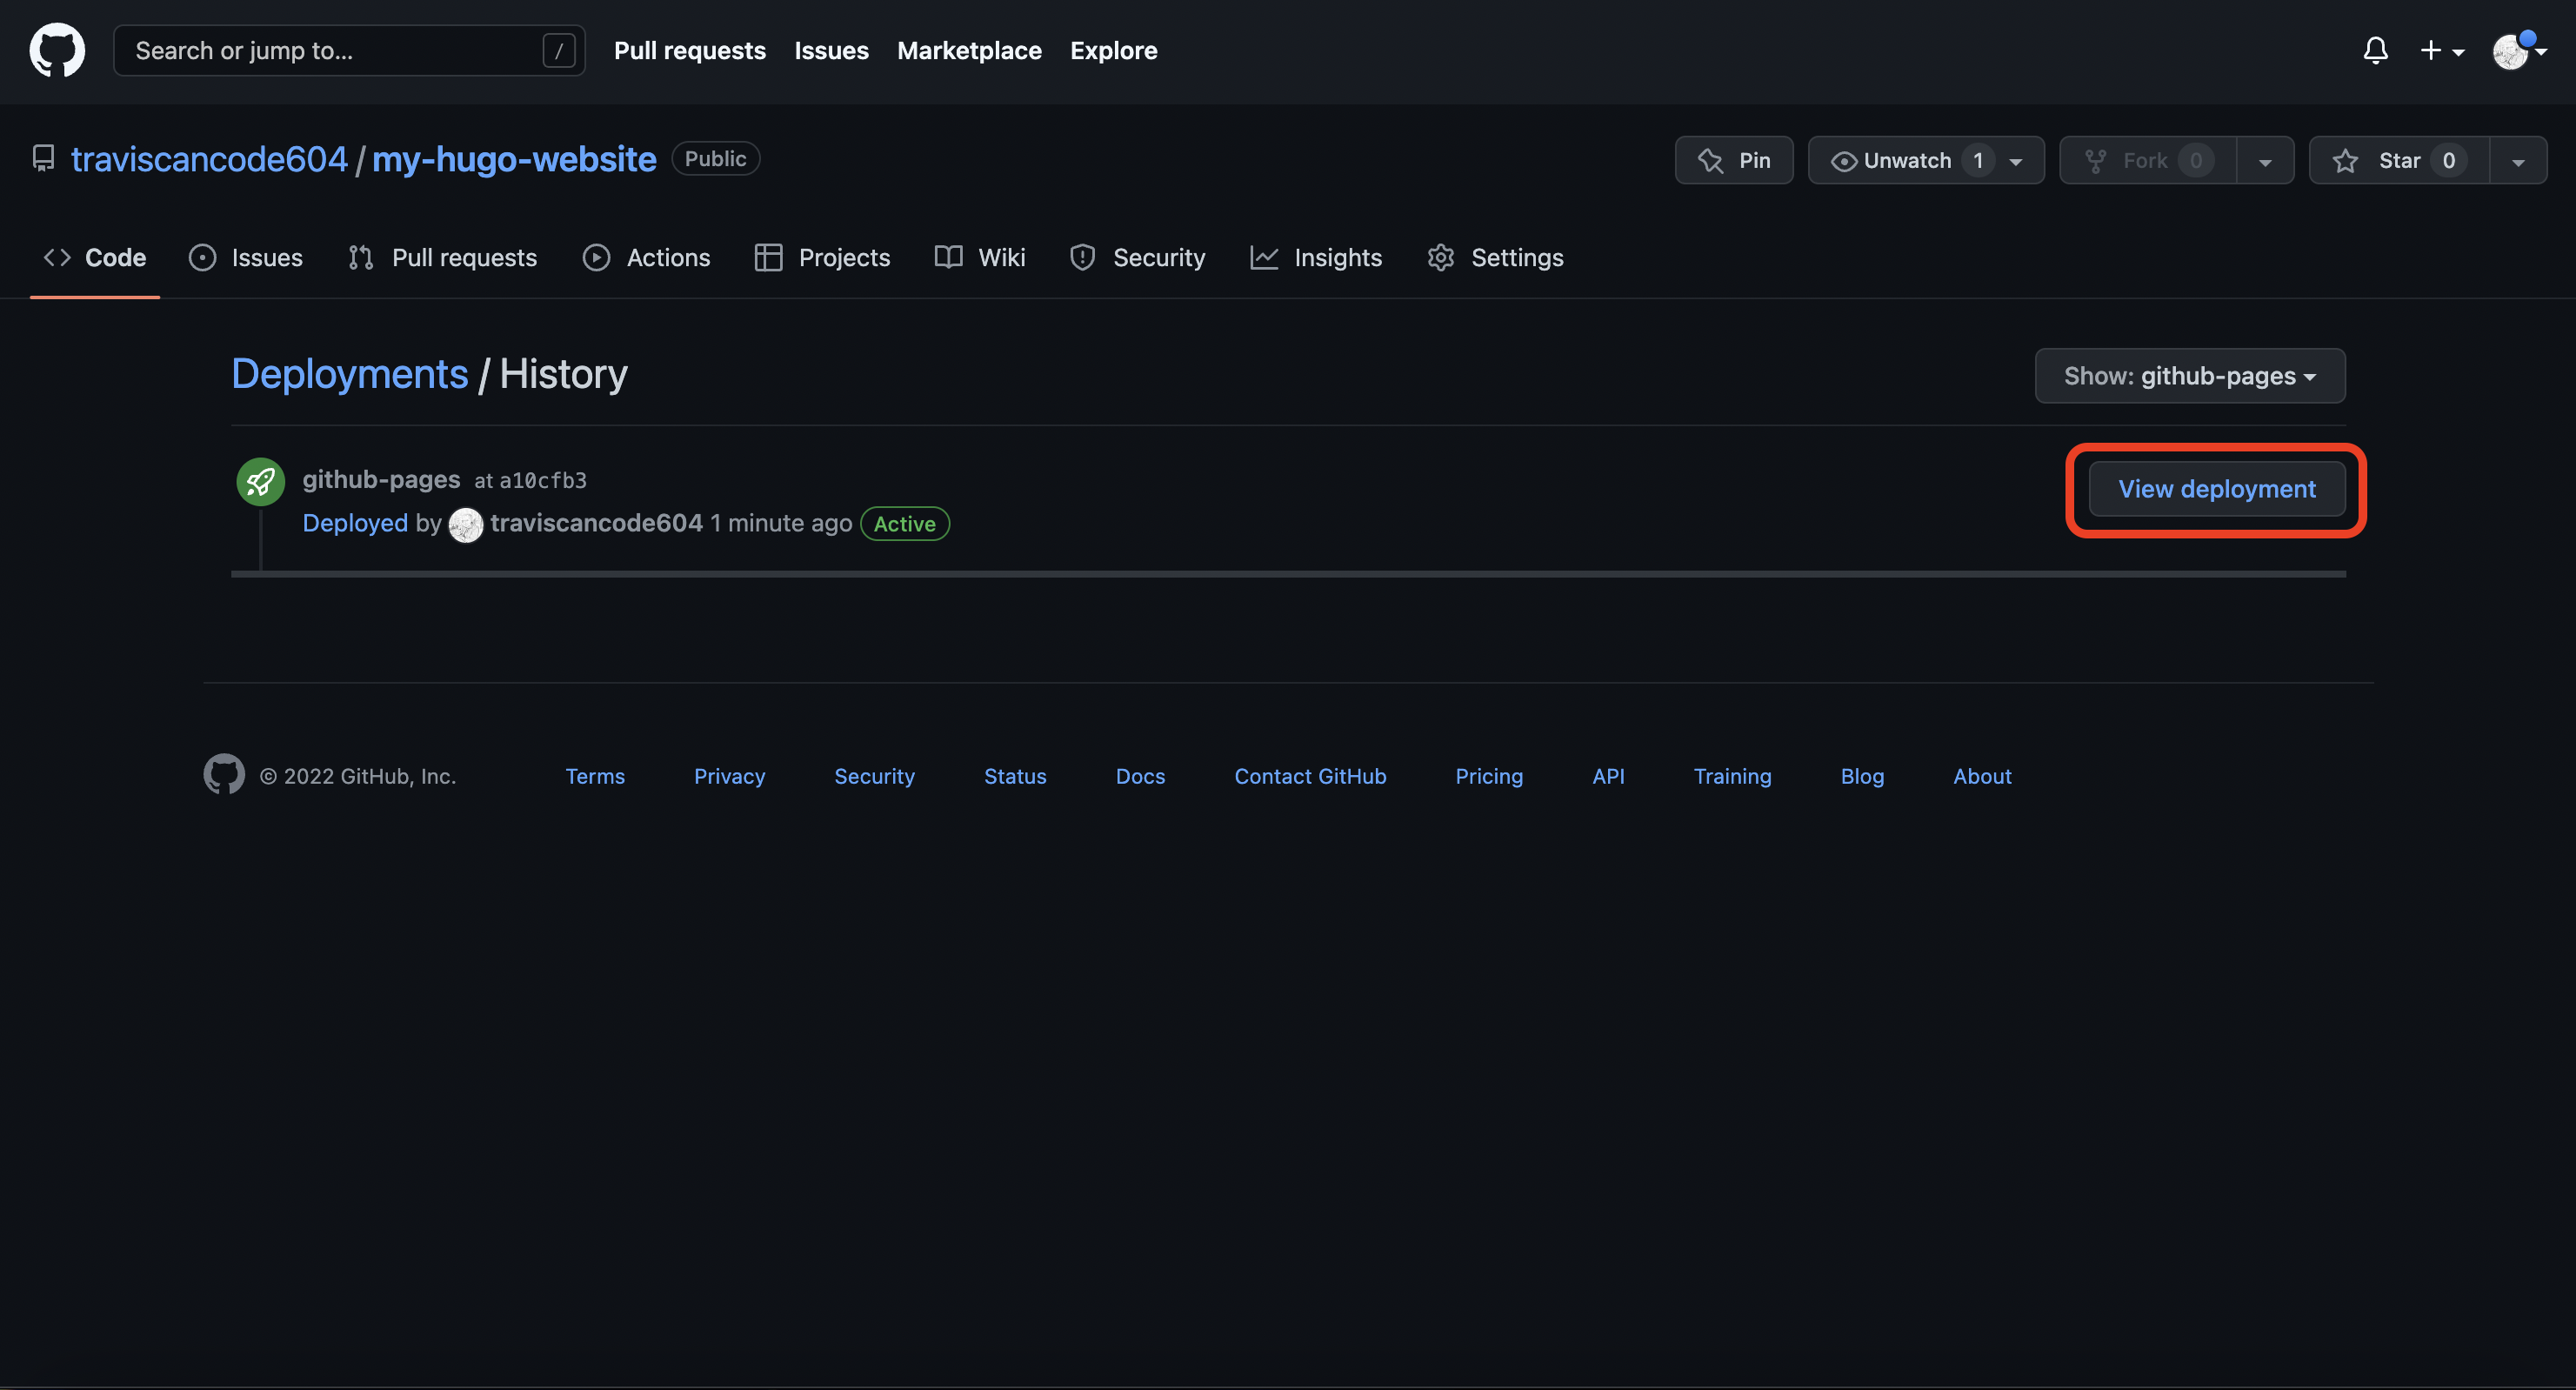The height and width of the screenshot is (1390, 2576).
Task: Click the GitHub Octocat logo in header
Action: pos(57,50)
